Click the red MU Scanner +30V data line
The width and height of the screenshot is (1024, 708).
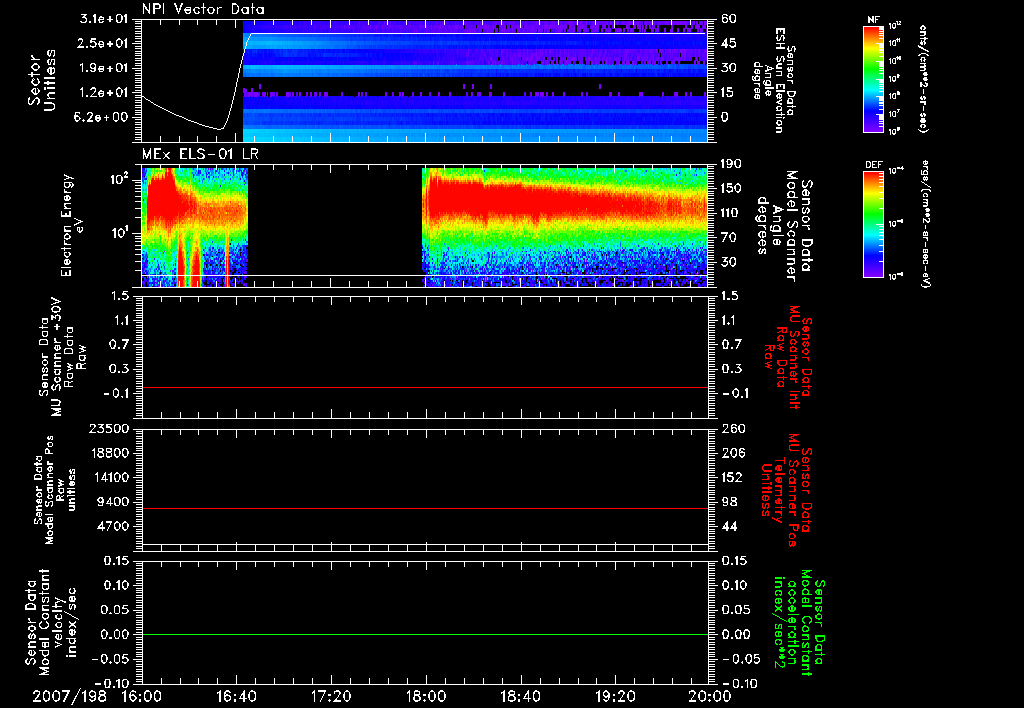pos(425,387)
